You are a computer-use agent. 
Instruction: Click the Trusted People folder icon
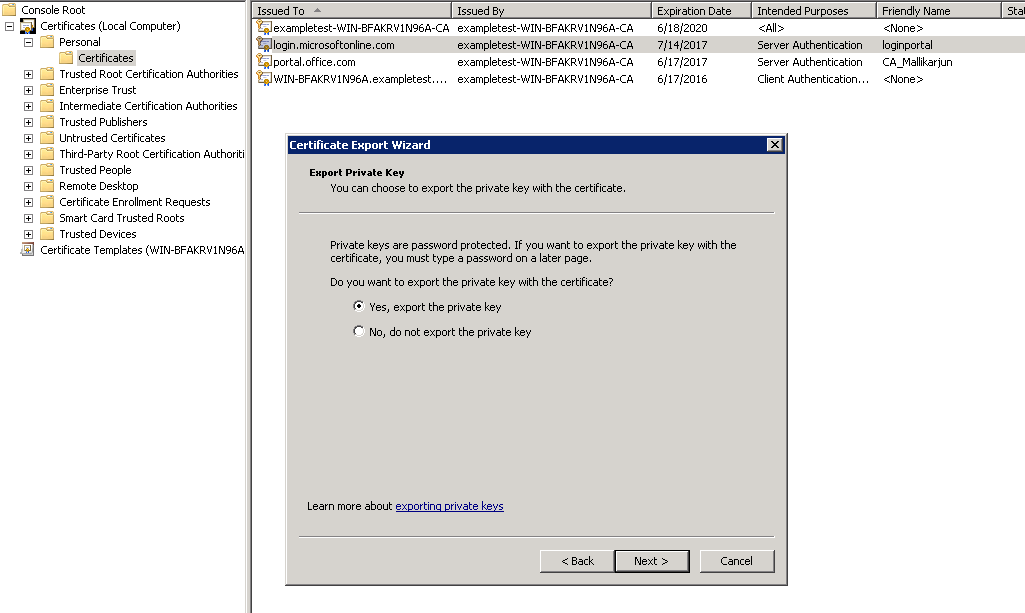pyautogui.click(x=47, y=170)
